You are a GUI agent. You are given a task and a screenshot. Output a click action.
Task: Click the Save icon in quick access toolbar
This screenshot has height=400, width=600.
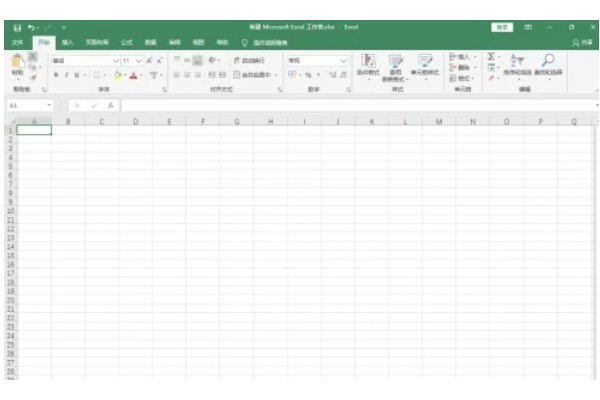(x=17, y=28)
